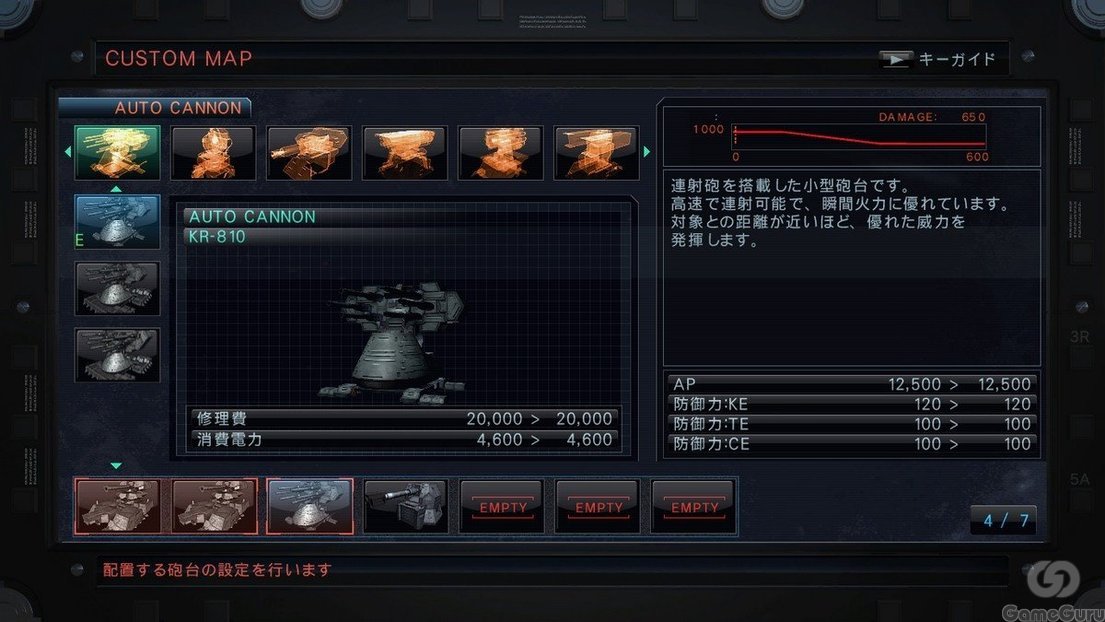This screenshot has width=1105, height=622.
Task: Click the up arrow above variant list
Action: (116, 189)
